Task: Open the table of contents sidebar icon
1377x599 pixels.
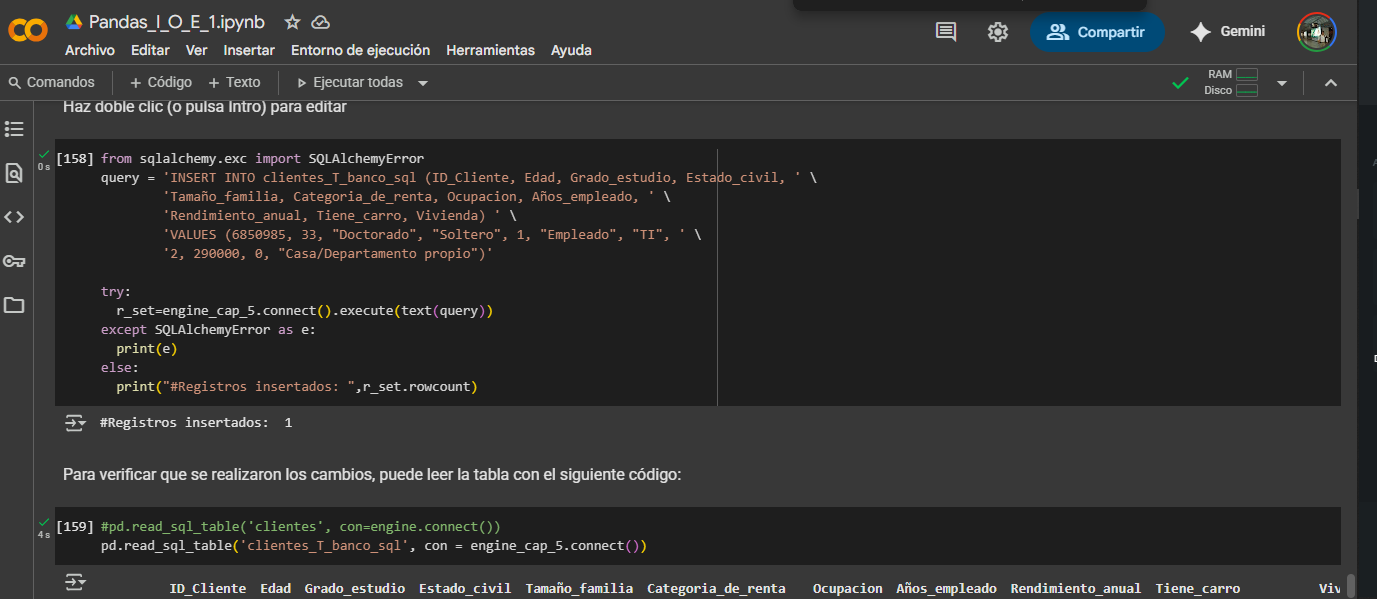Action: coord(14,129)
